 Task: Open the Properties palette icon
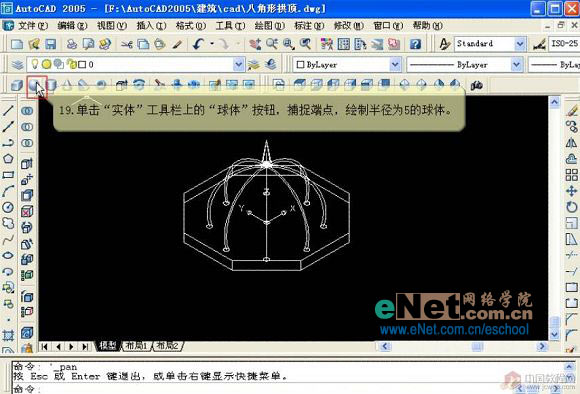click(x=326, y=44)
